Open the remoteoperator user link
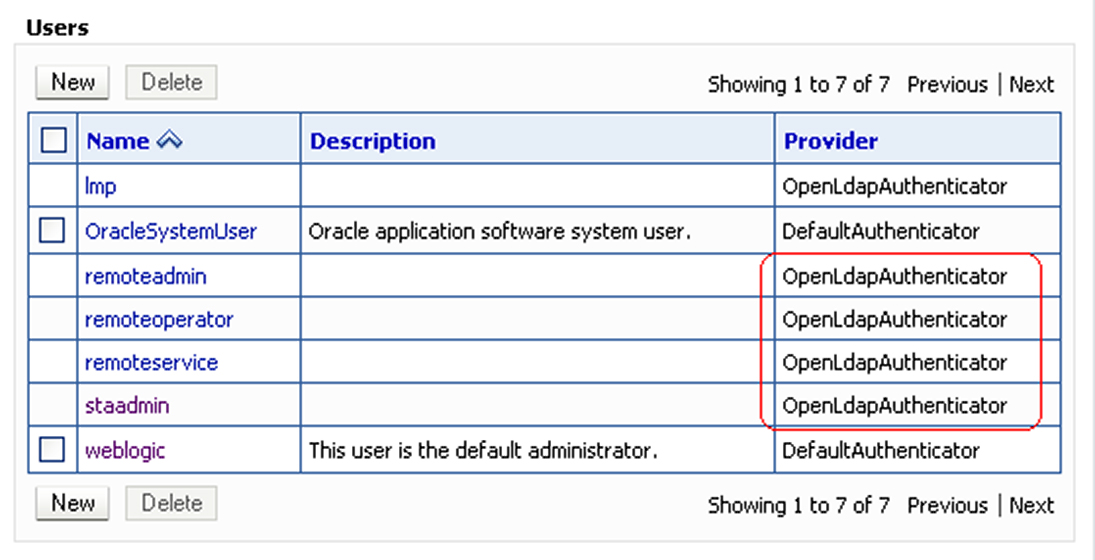 pos(159,320)
